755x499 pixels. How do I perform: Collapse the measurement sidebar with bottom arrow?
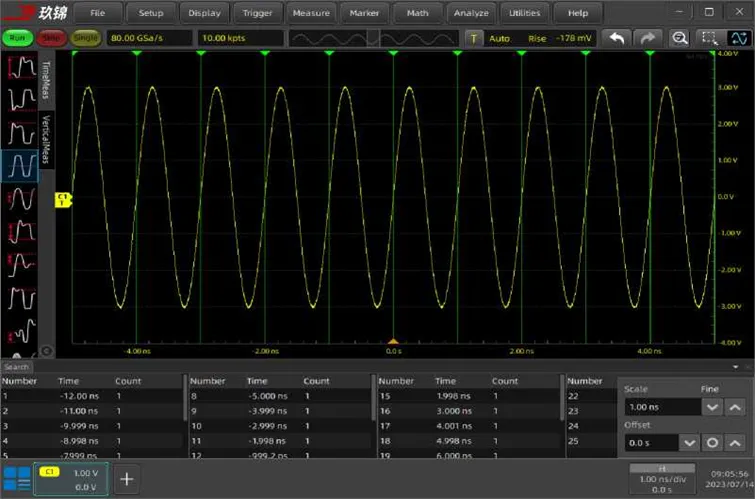pyautogui.click(x=45, y=351)
